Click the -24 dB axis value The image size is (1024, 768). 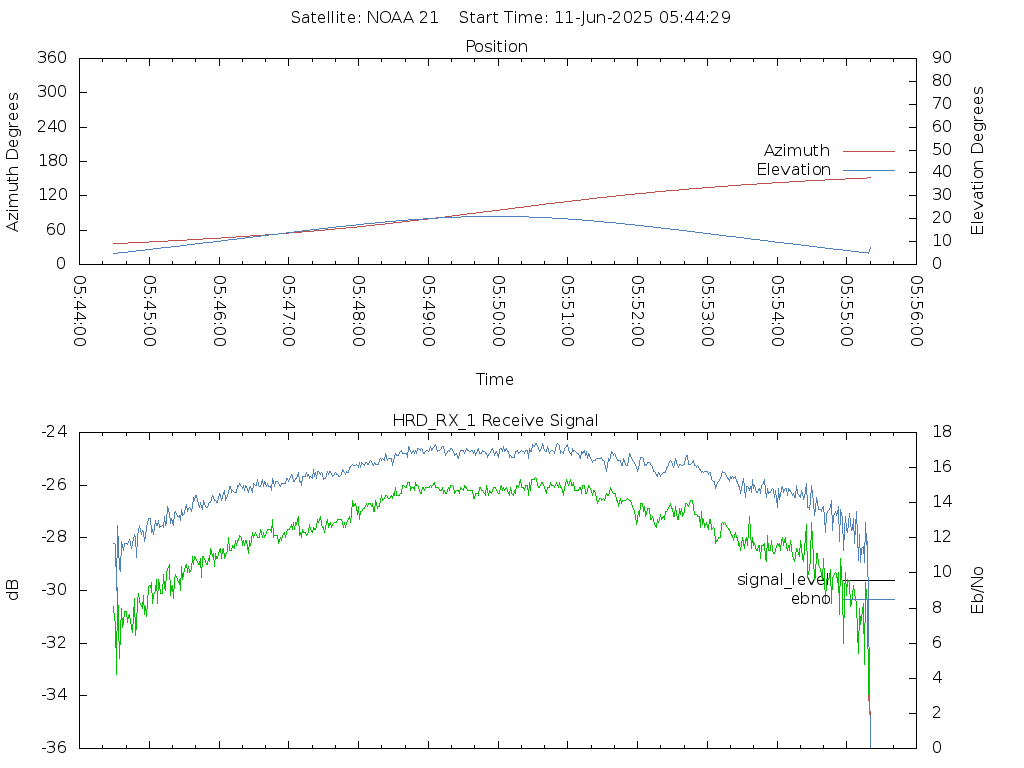pyautogui.click(x=54, y=432)
